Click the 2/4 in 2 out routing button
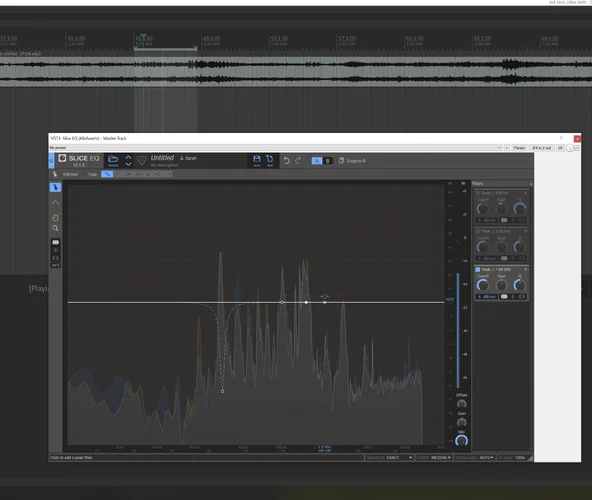 541,148
